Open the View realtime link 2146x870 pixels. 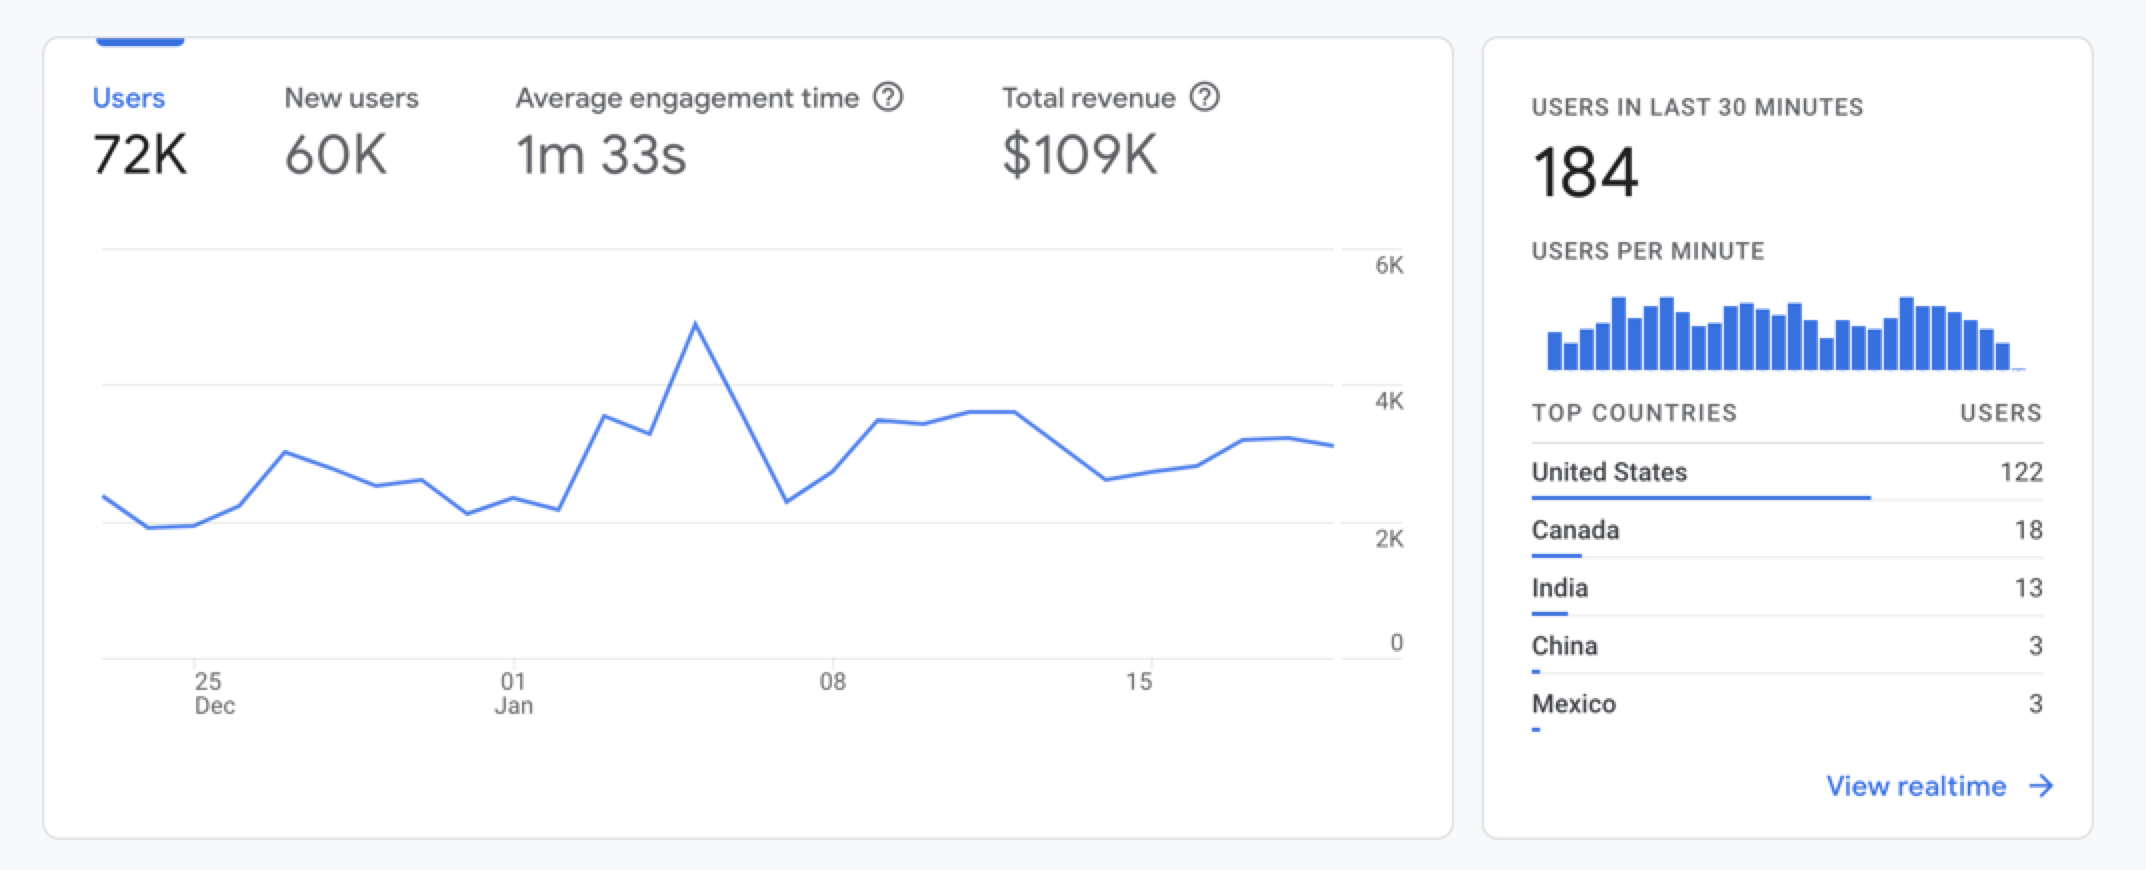point(1915,786)
